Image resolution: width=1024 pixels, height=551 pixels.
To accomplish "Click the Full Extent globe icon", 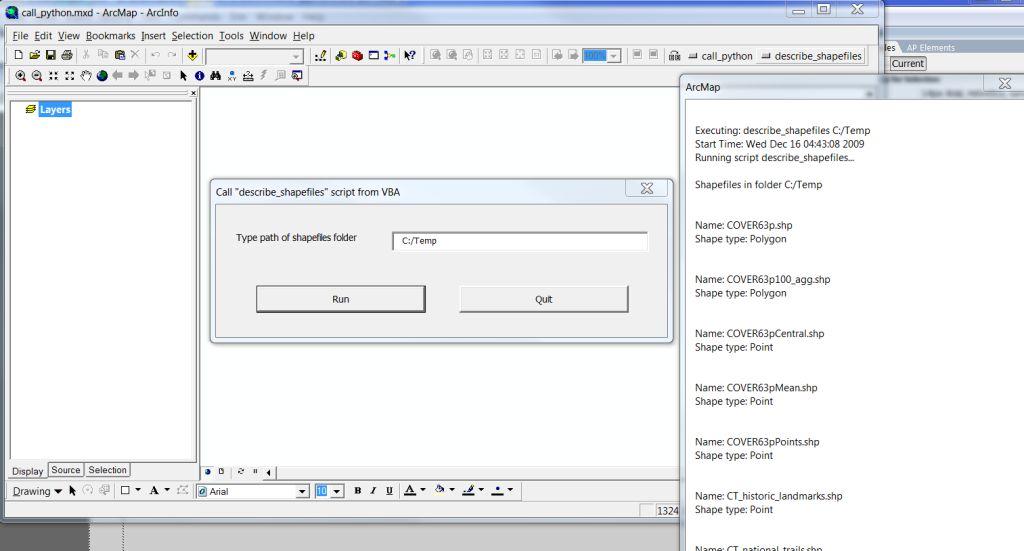I will [102, 76].
